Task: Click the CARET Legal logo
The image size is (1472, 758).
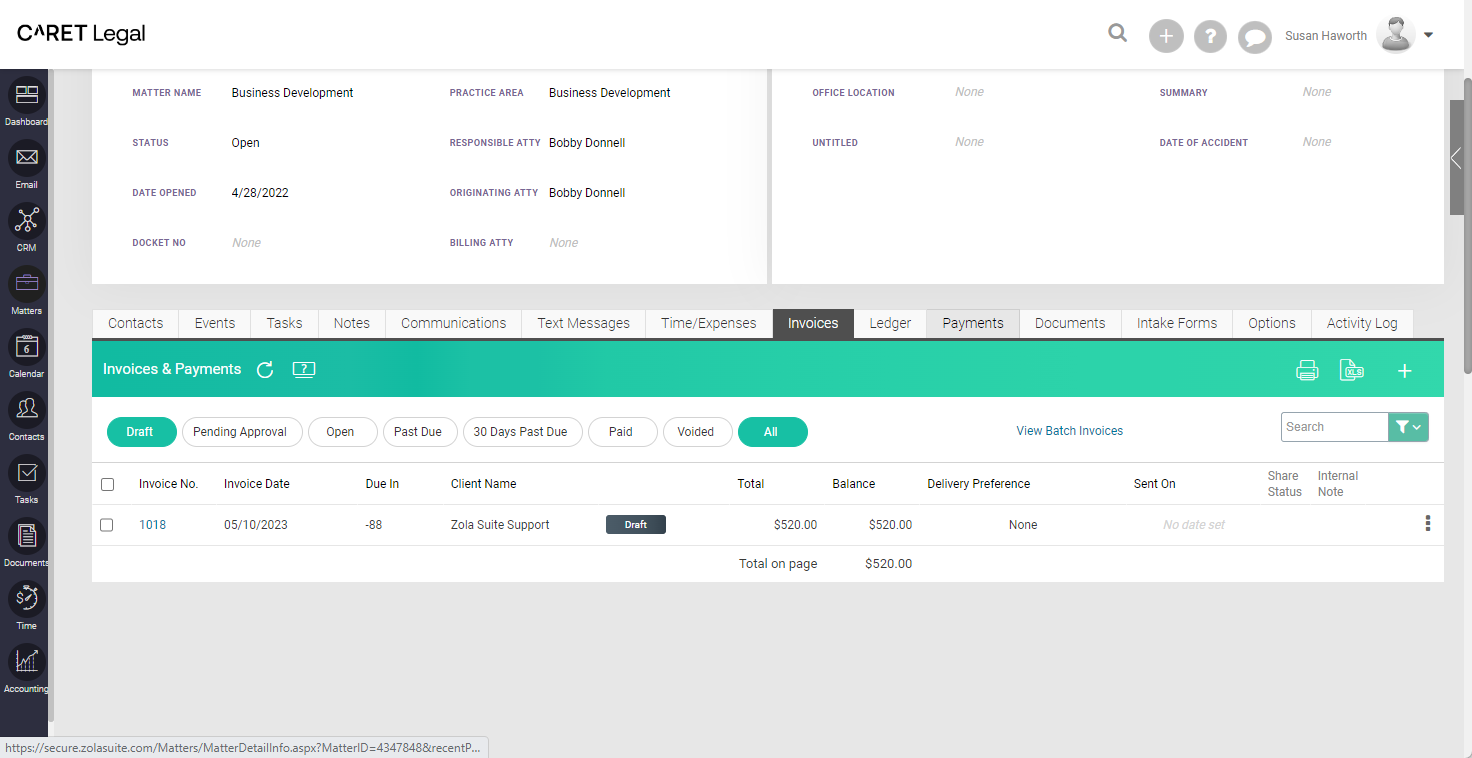Action: point(81,34)
